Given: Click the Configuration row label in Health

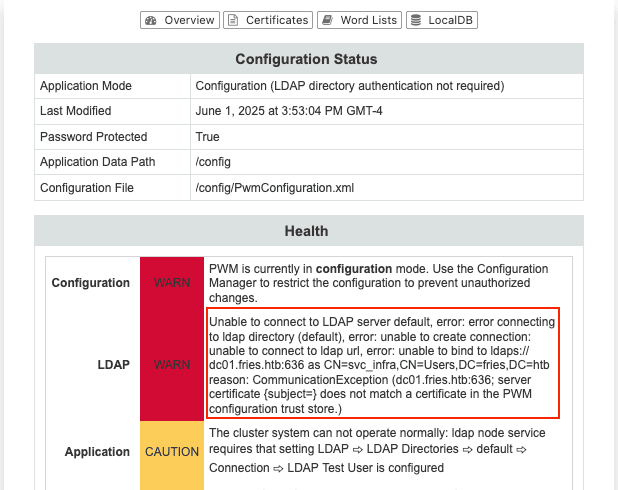Looking at the screenshot, I should click(91, 283).
